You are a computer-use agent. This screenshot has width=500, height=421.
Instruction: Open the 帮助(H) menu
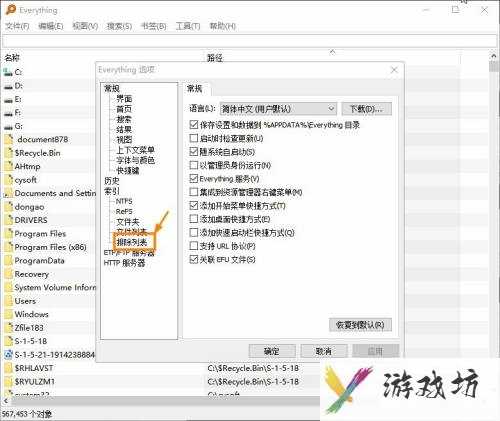click(222, 26)
